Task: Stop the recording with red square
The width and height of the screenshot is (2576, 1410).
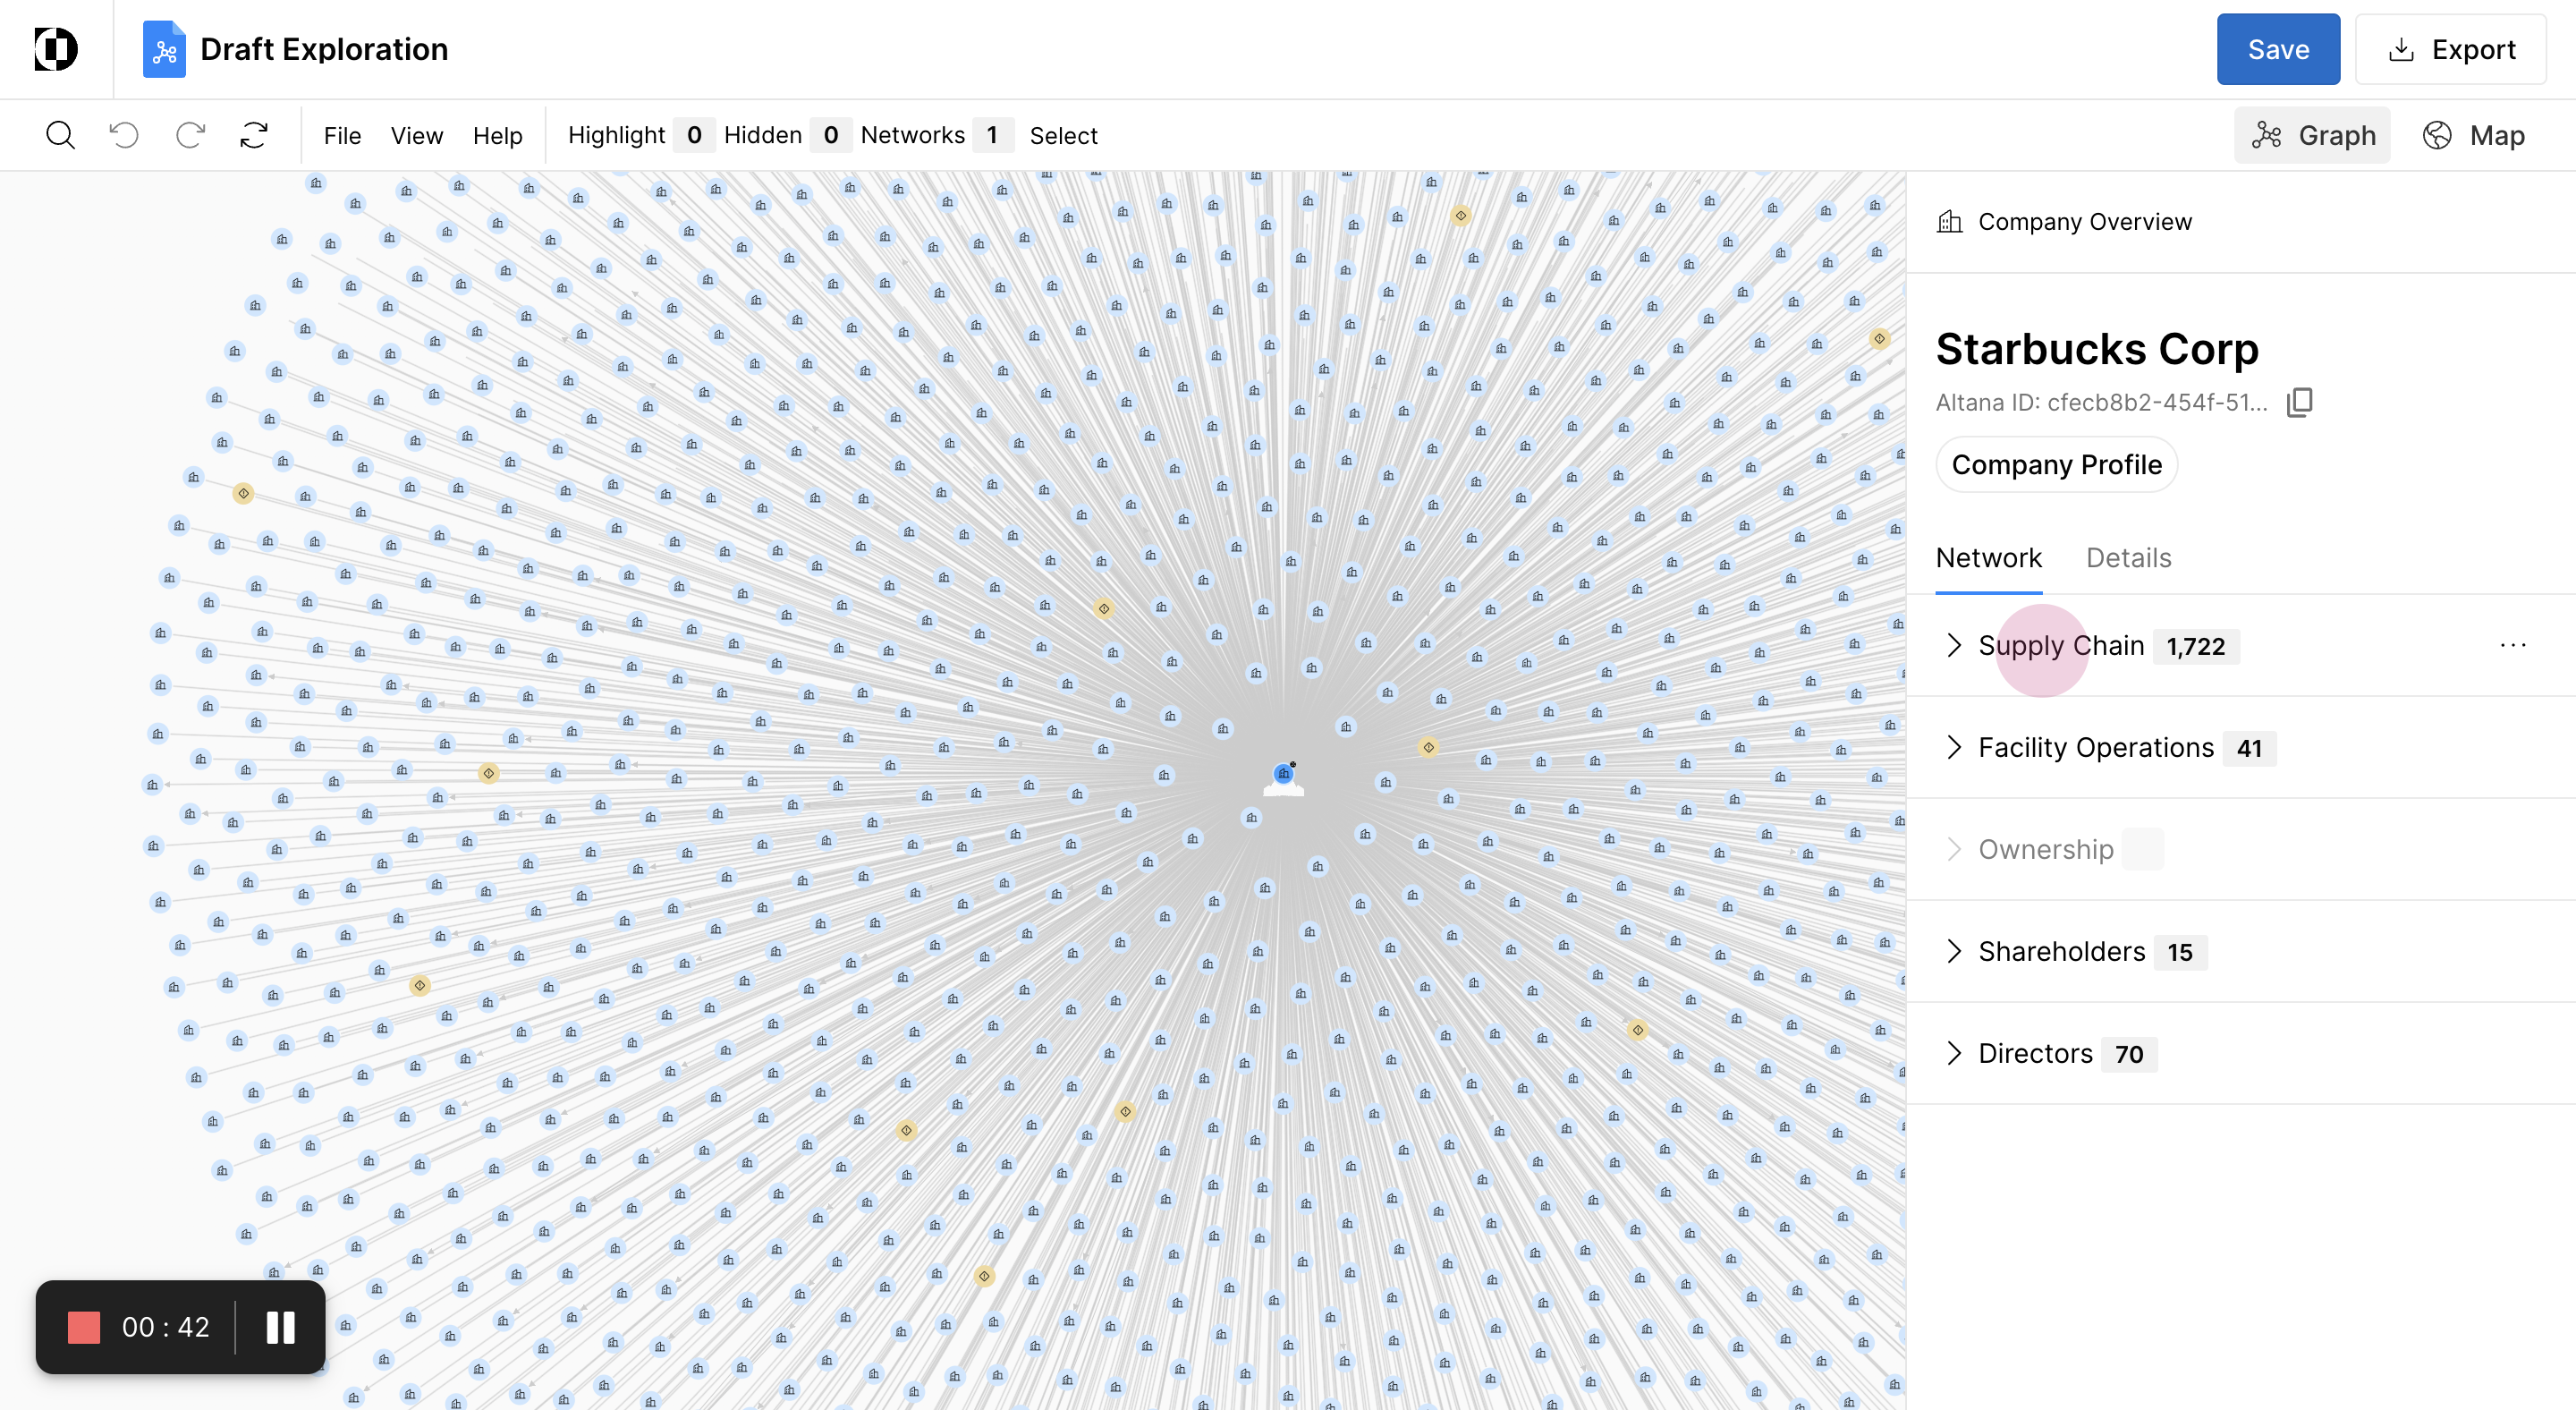Action: (x=84, y=1327)
